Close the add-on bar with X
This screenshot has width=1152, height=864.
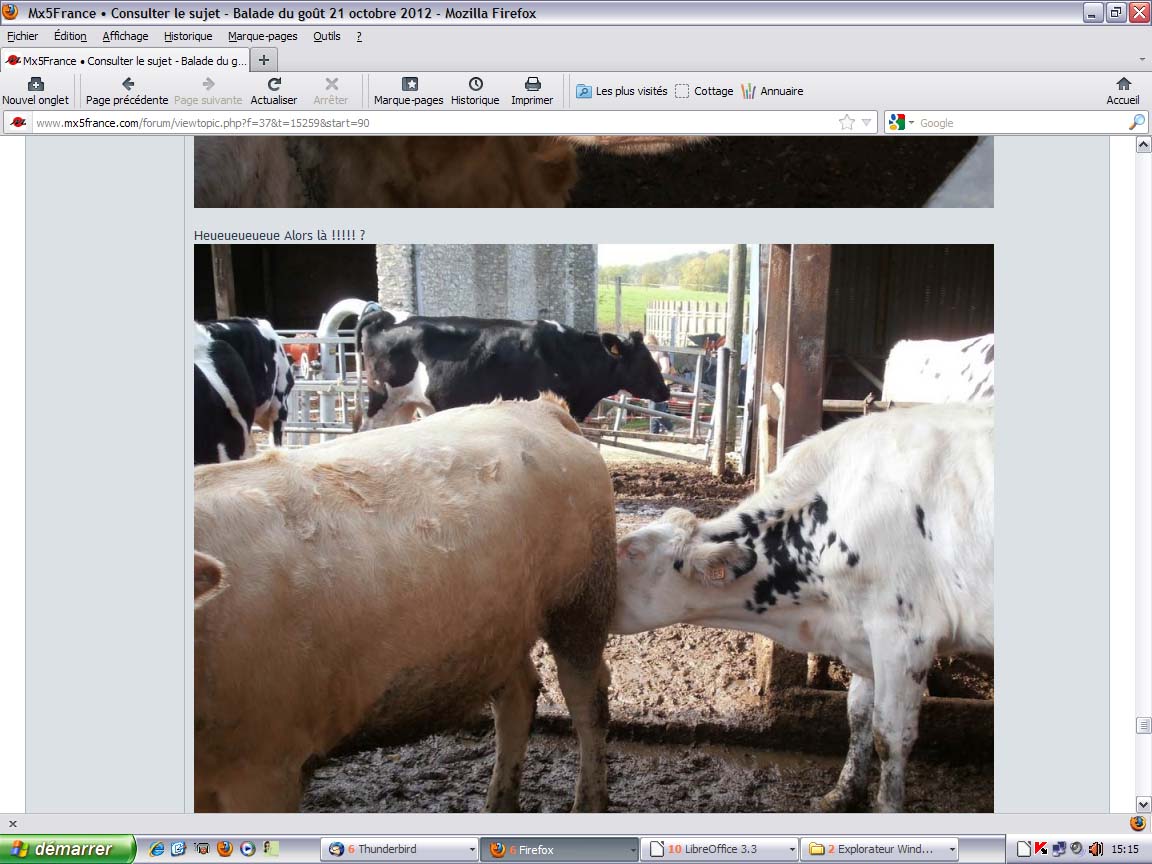click(12, 824)
